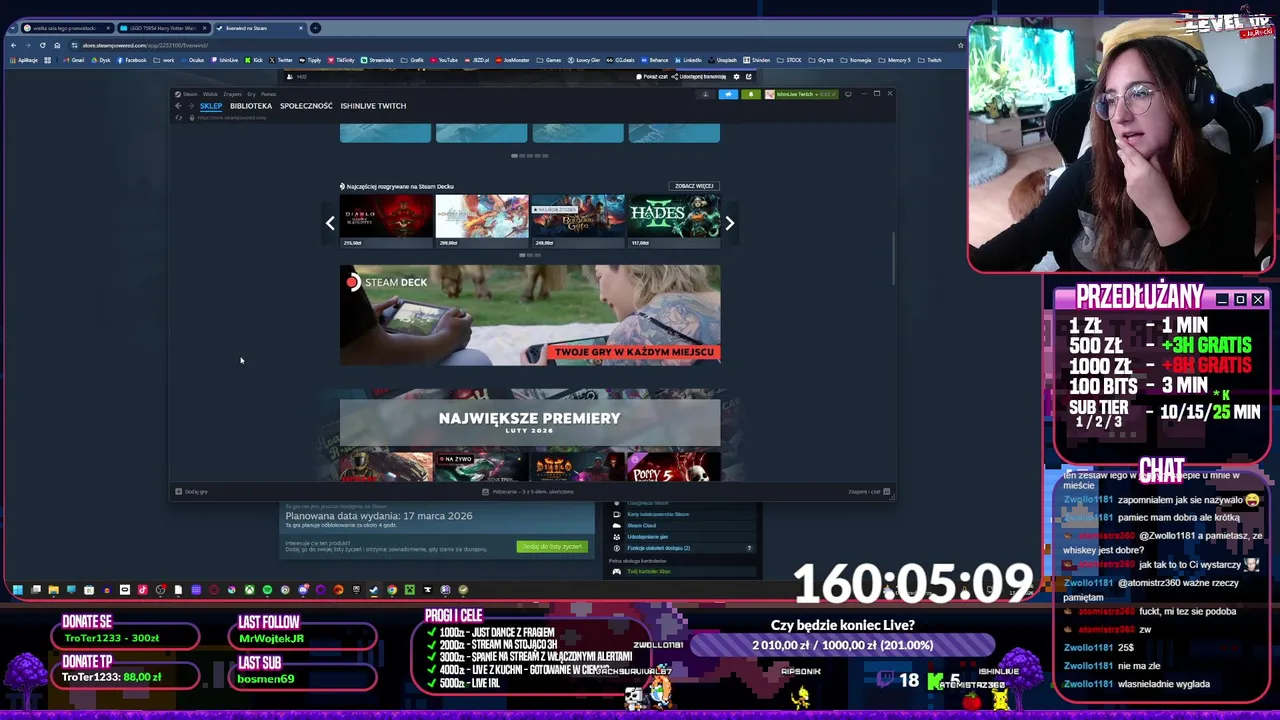Image resolution: width=1280 pixels, height=720 pixels.
Task: Select the Everwind na Steam browser tab
Action: [x=260, y=28]
